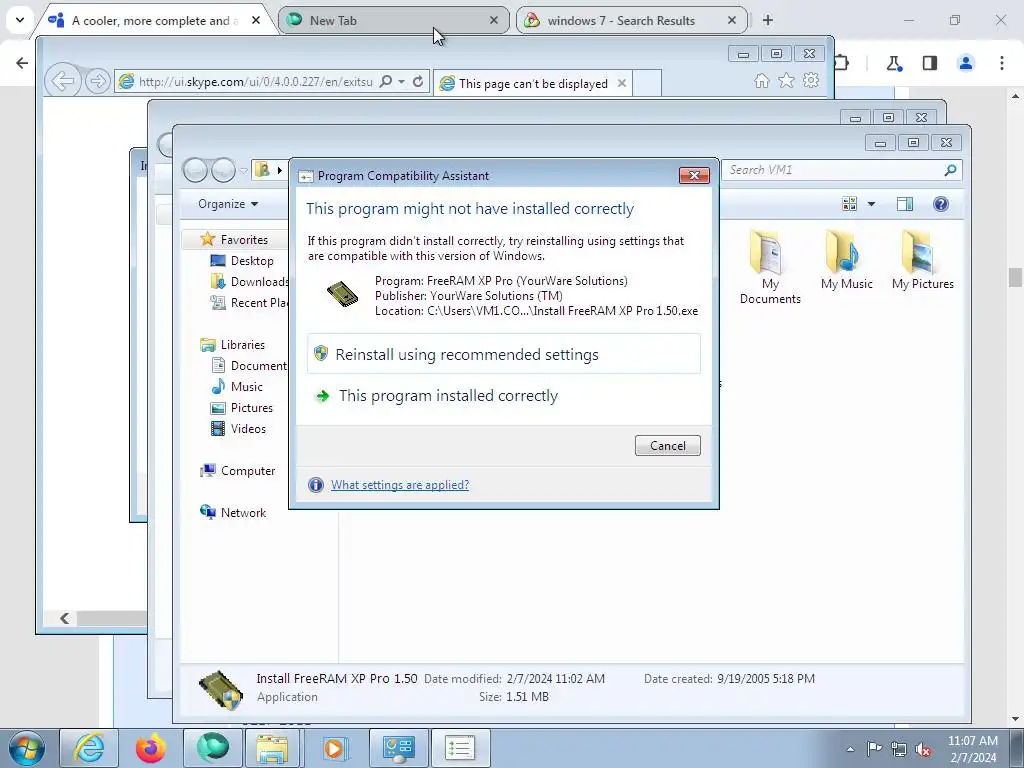Expand the Explorer breadcrumb arrow
Screen dimensions: 1024x768
280,170
